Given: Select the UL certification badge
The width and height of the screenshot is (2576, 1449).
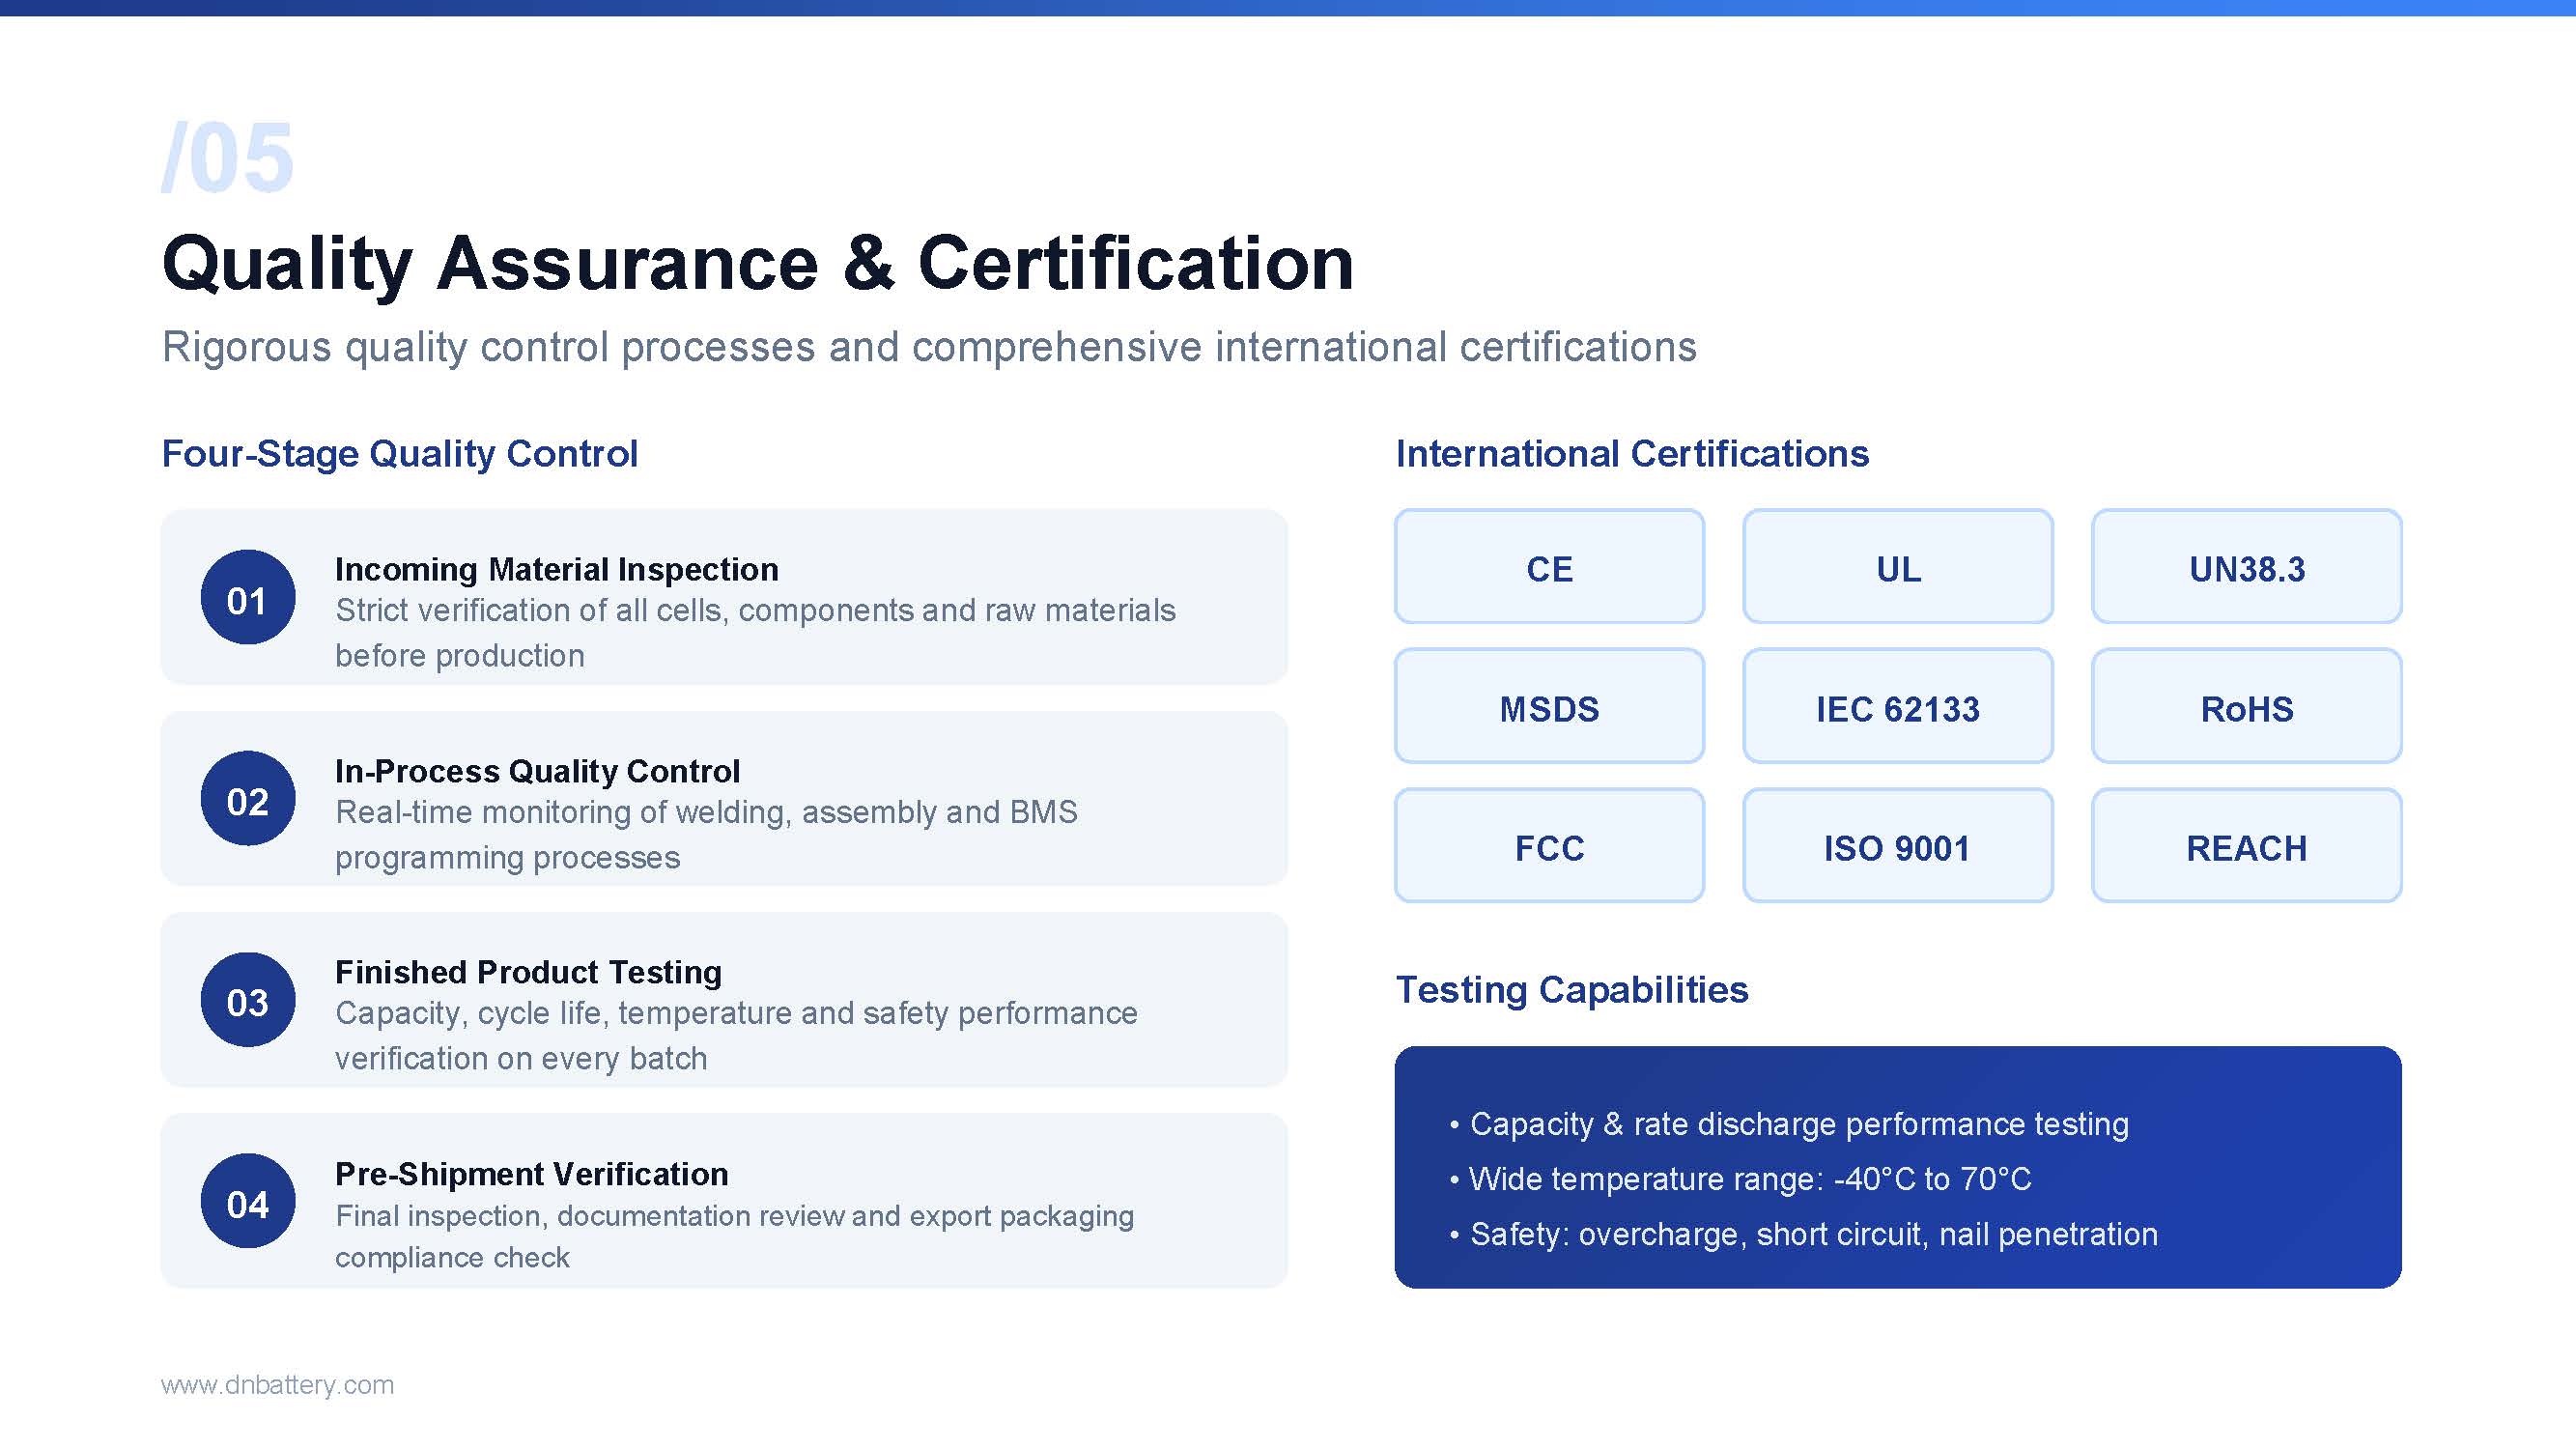Looking at the screenshot, I should pos(1897,567).
